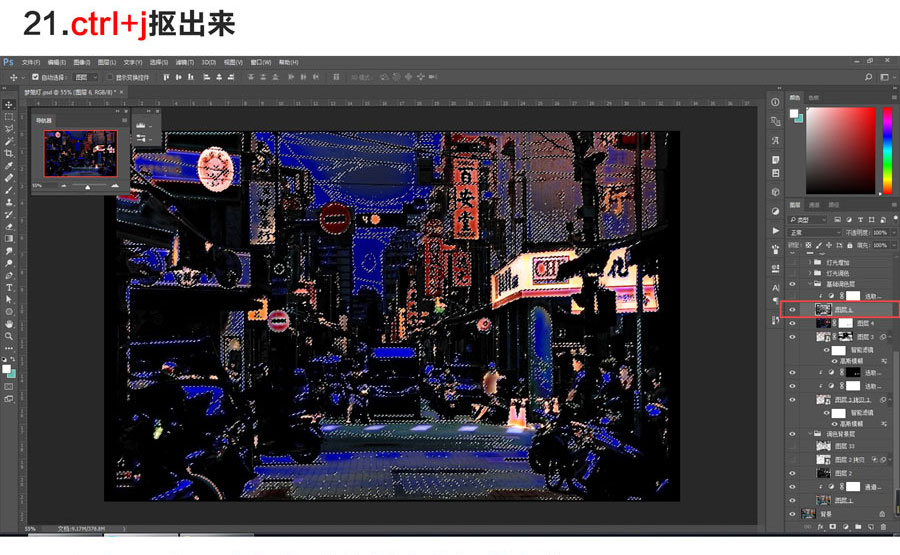Expand the 灯光调色 layer group
900x555 pixels.
810,273
